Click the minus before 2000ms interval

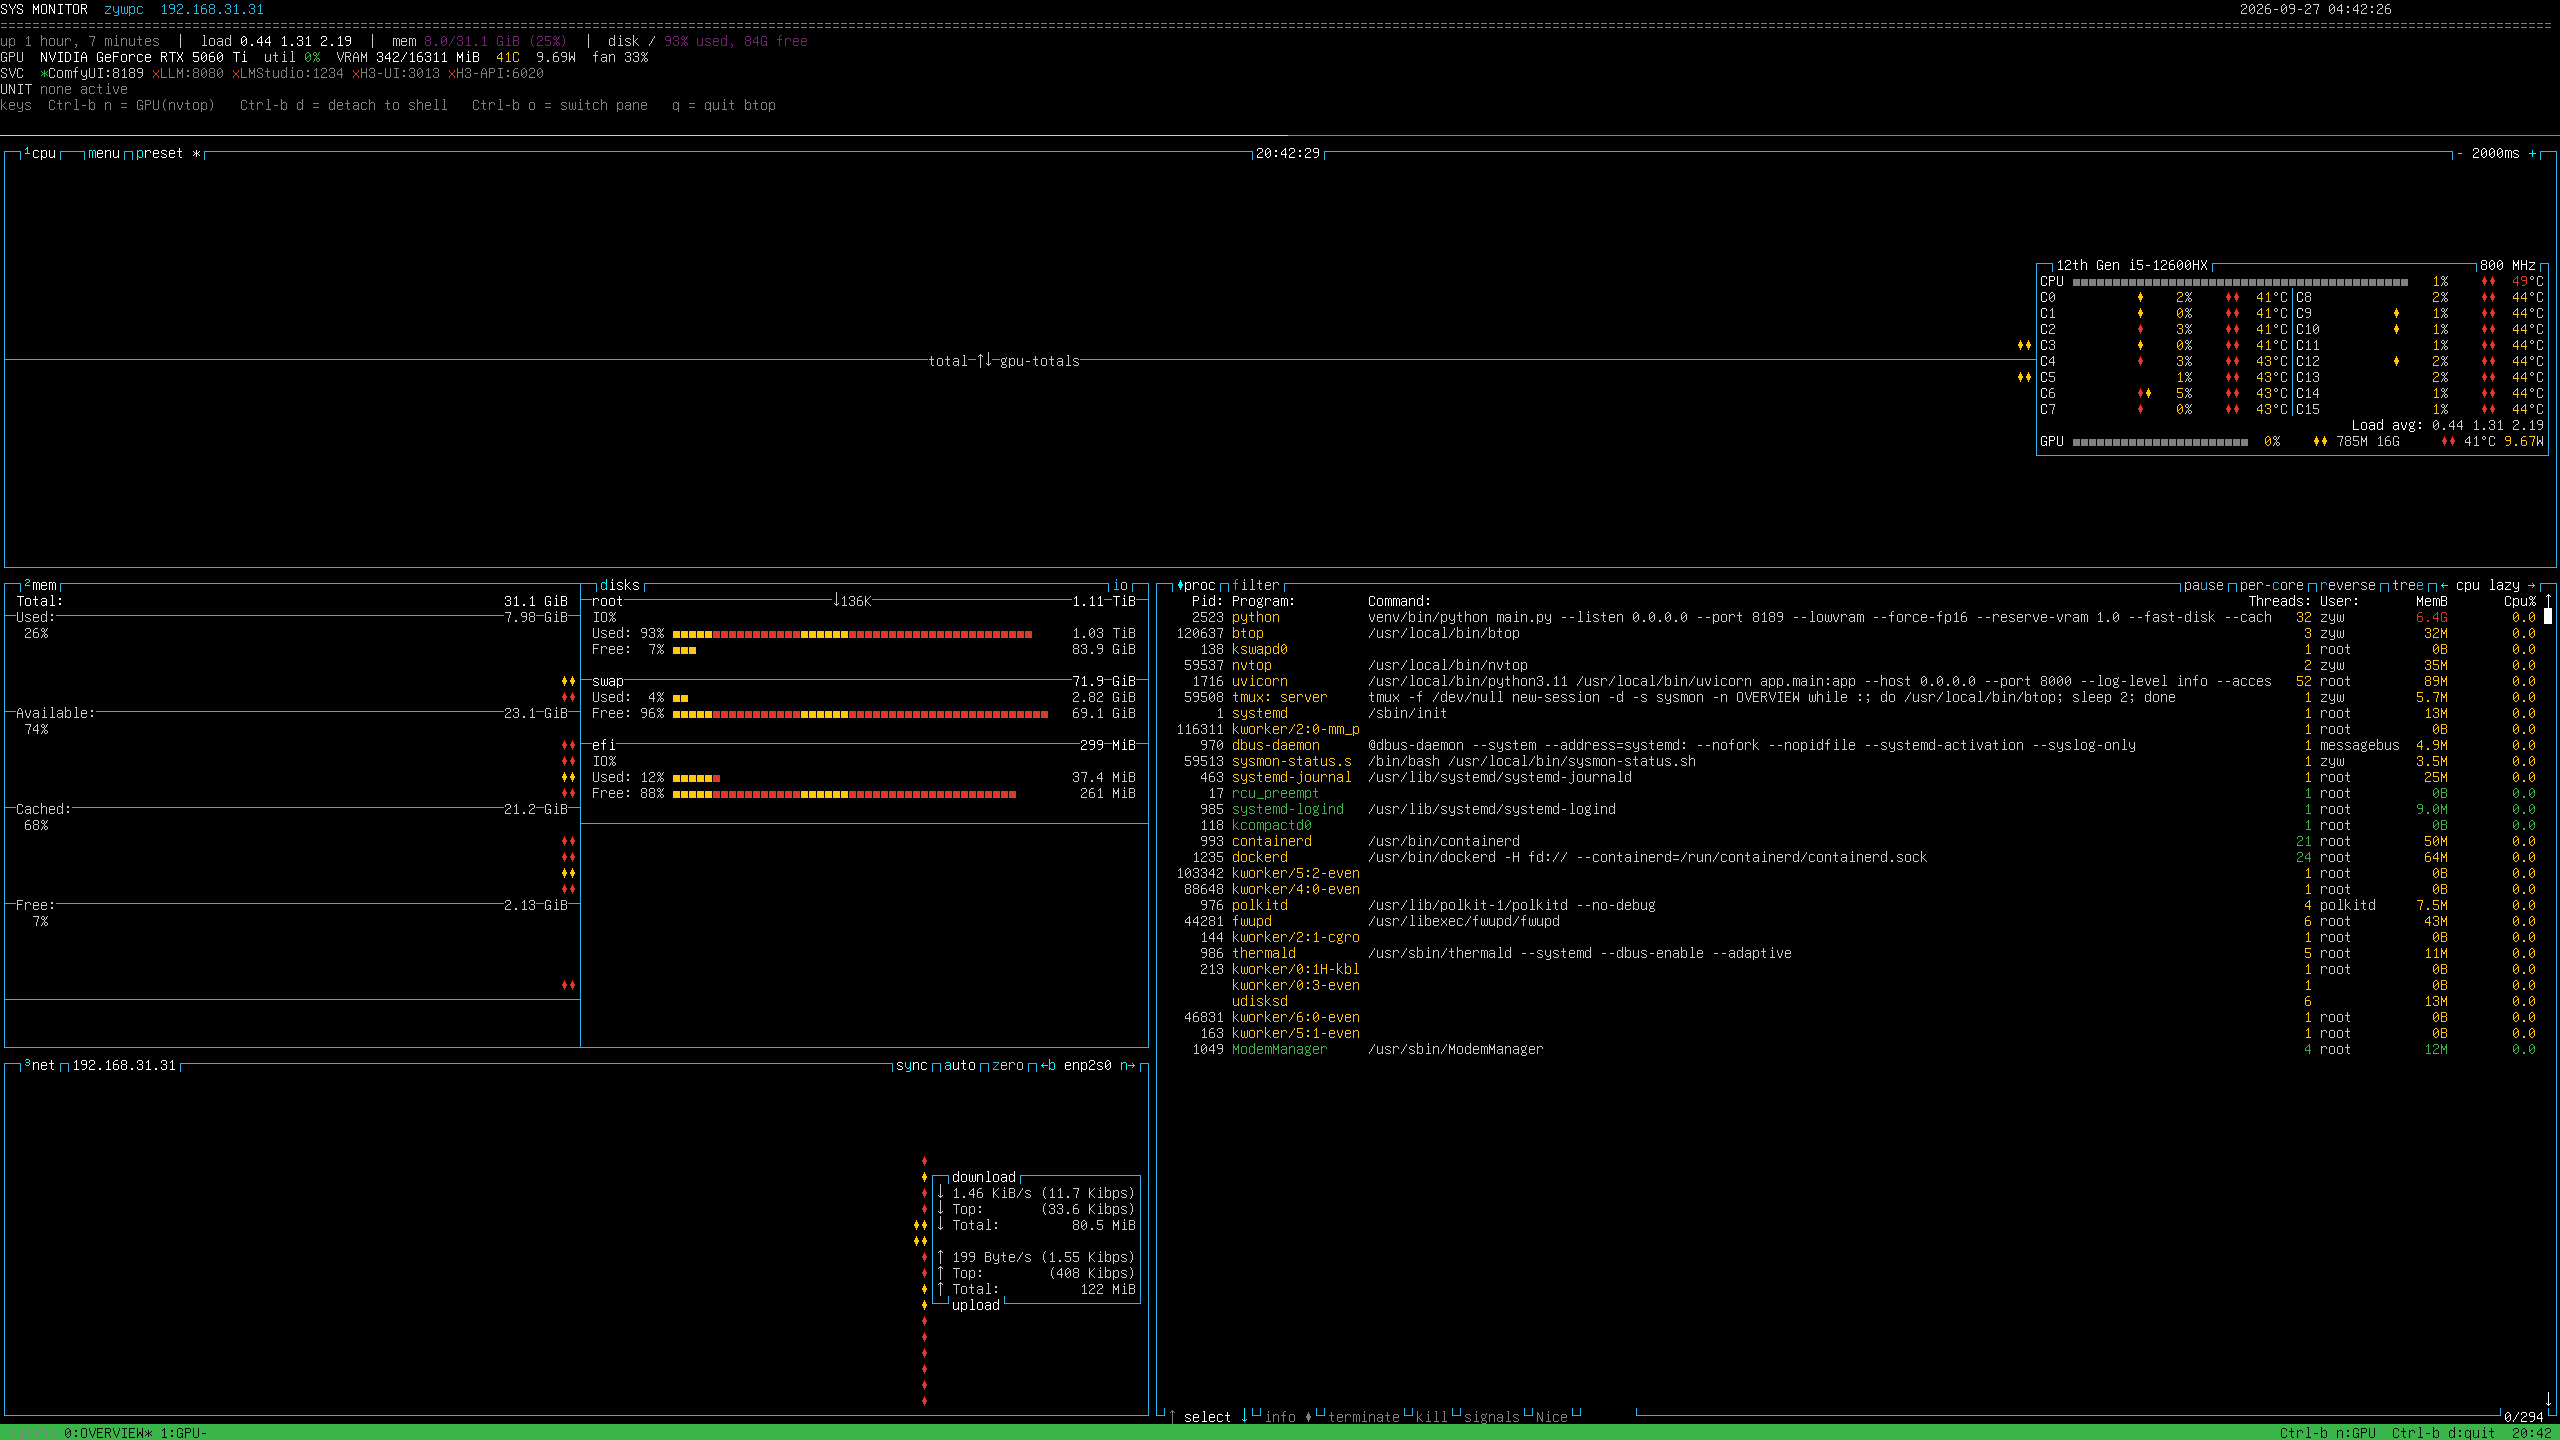(2460, 153)
